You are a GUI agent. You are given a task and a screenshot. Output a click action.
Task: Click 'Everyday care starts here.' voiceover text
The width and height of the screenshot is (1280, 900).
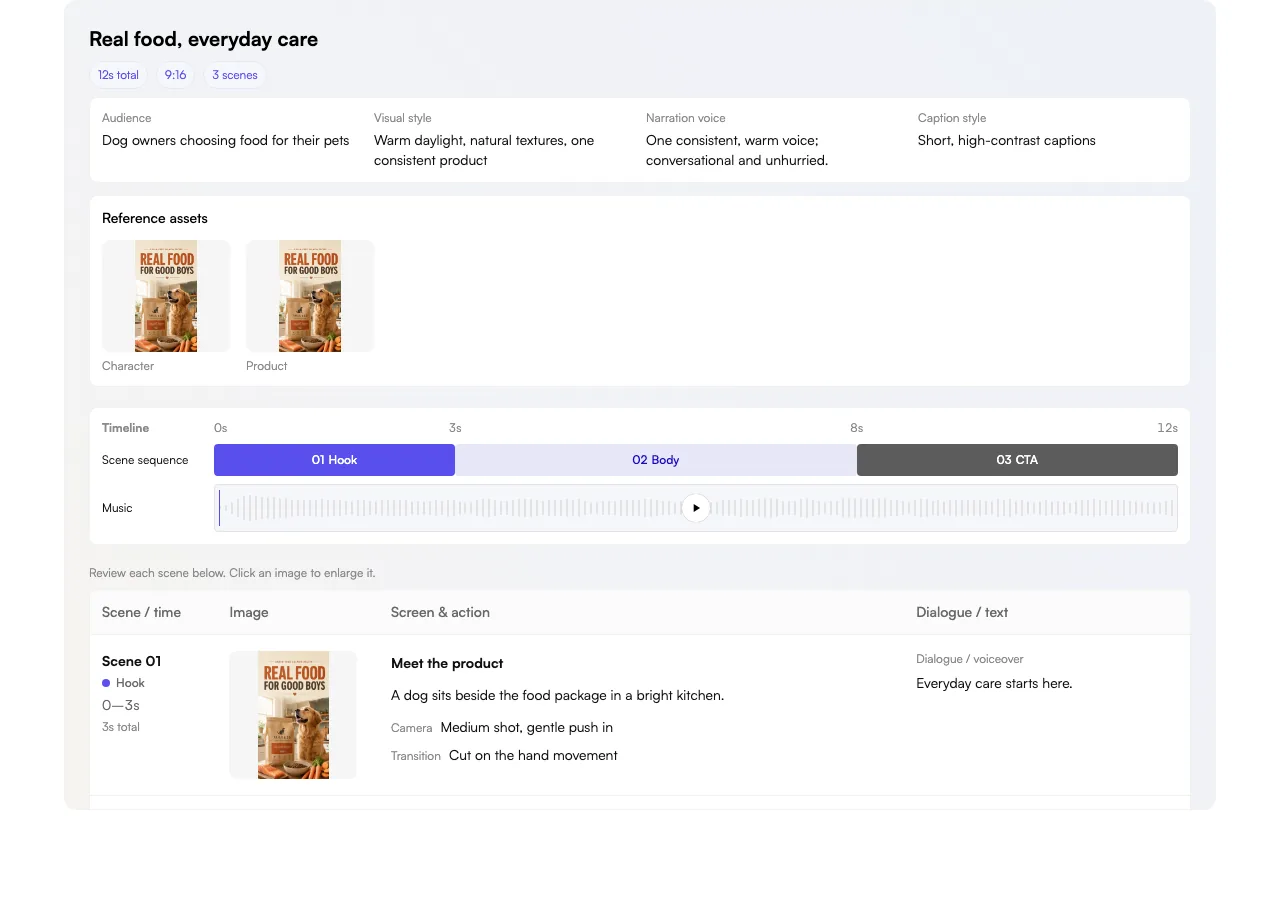click(994, 683)
